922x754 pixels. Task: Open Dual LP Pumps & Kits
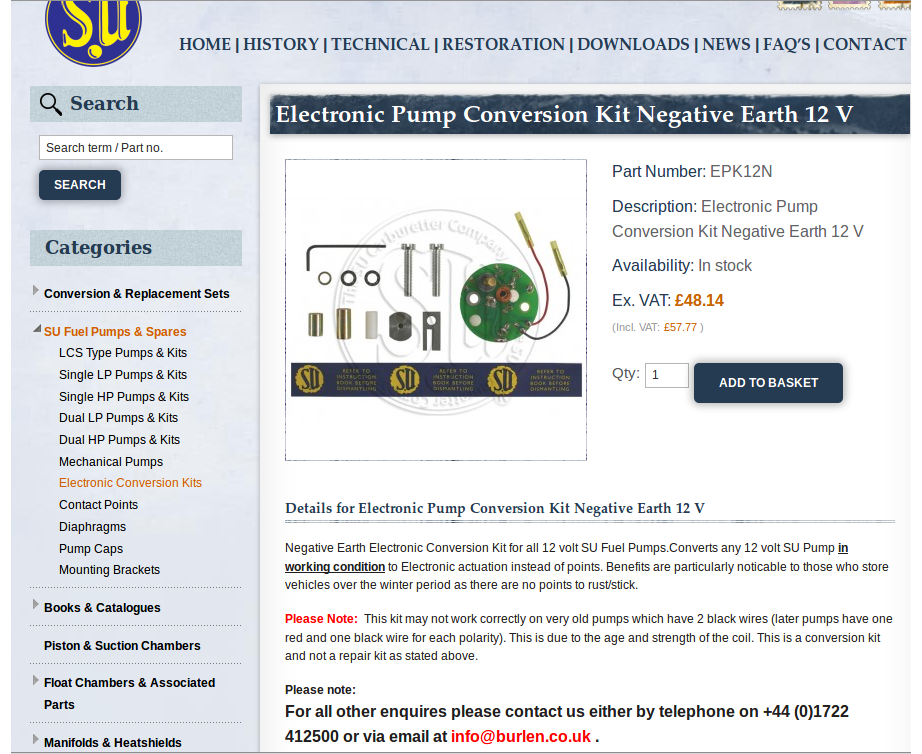pyautogui.click(x=118, y=418)
